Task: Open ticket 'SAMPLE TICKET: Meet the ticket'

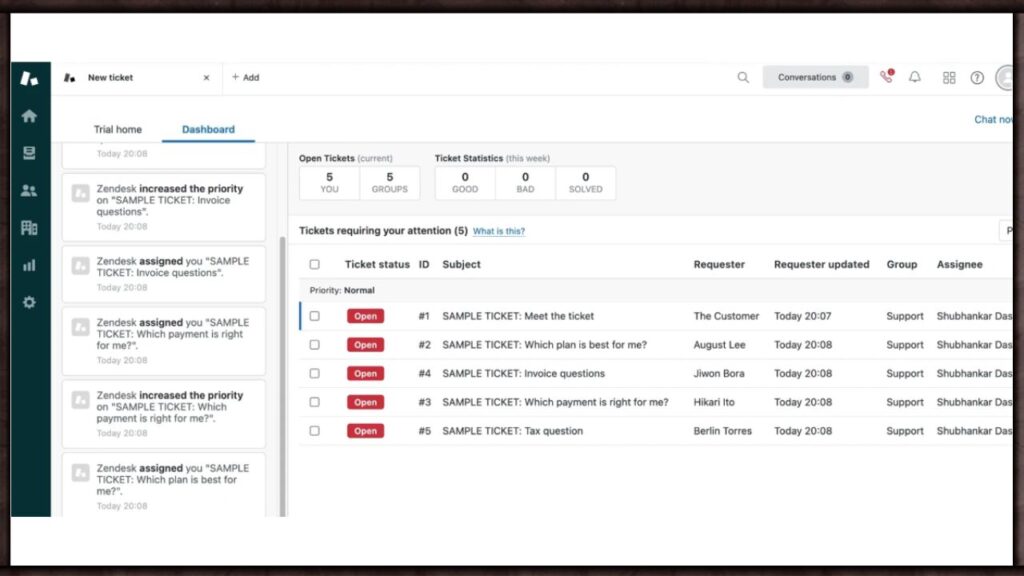Action: point(518,316)
